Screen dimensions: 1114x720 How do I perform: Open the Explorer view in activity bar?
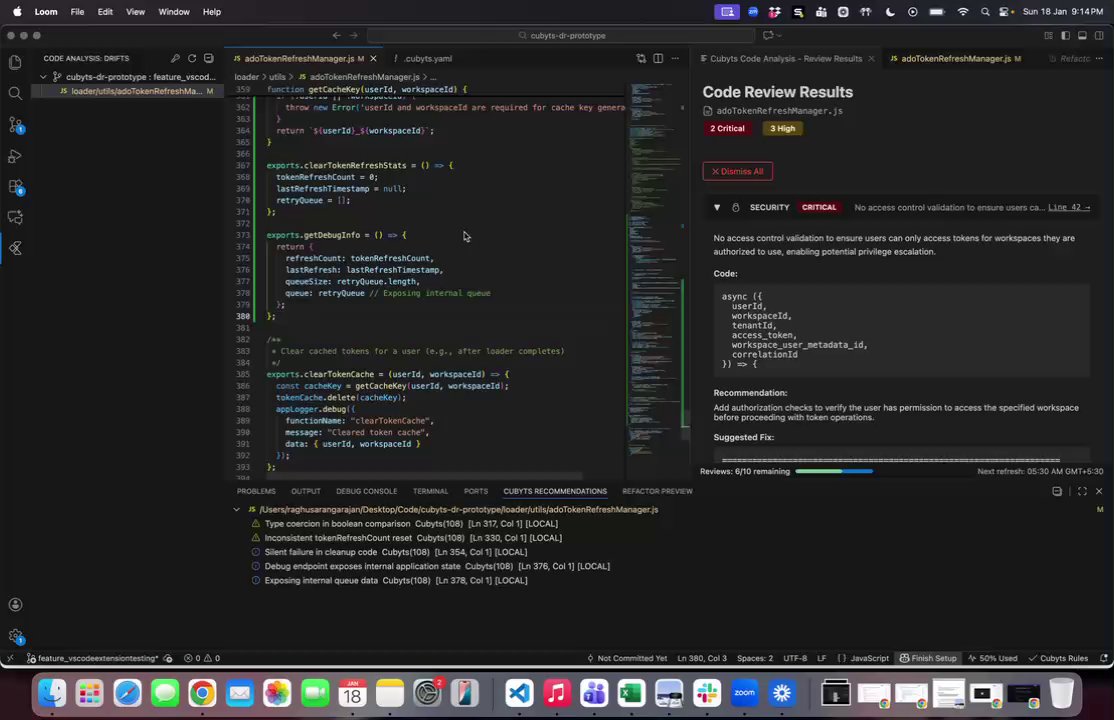coord(15,63)
